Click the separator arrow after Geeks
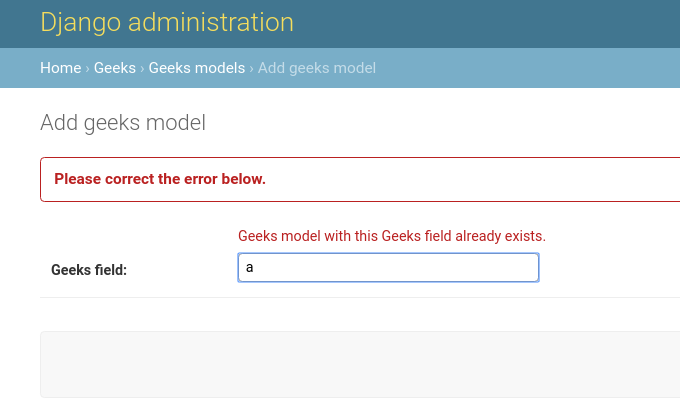 [143, 68]
